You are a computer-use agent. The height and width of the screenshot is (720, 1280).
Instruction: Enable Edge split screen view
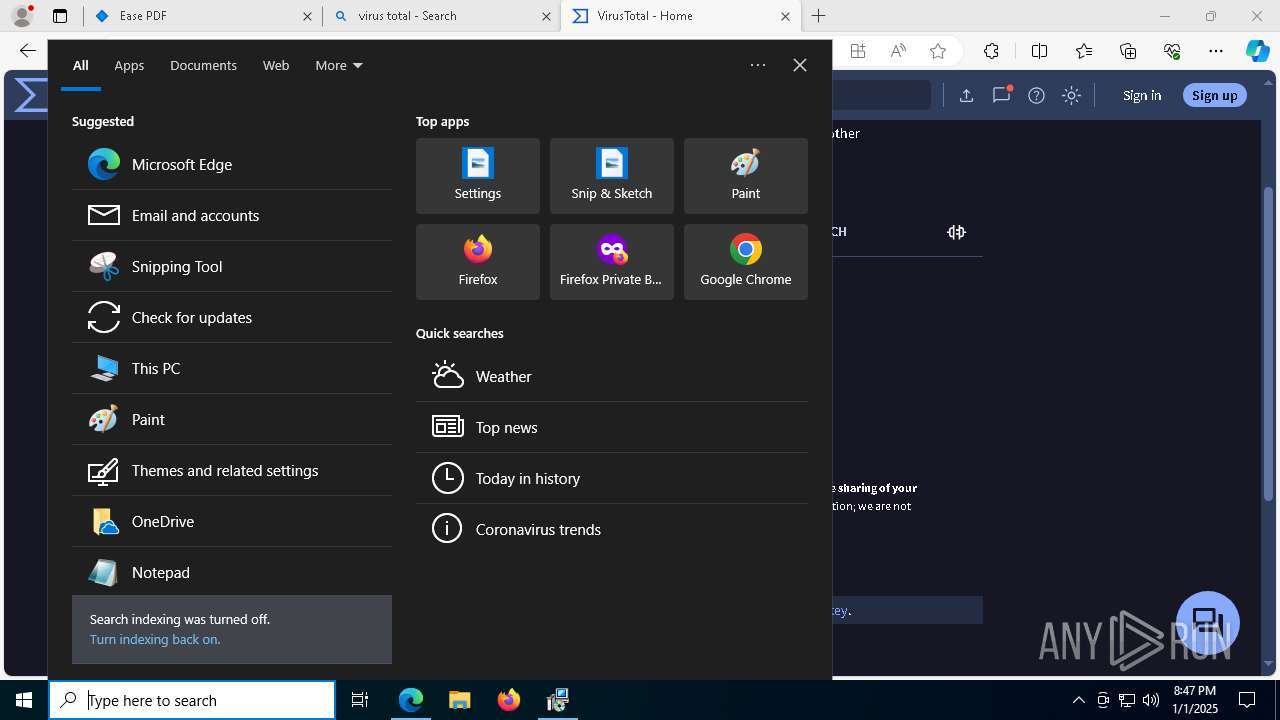click(1039, 51)
